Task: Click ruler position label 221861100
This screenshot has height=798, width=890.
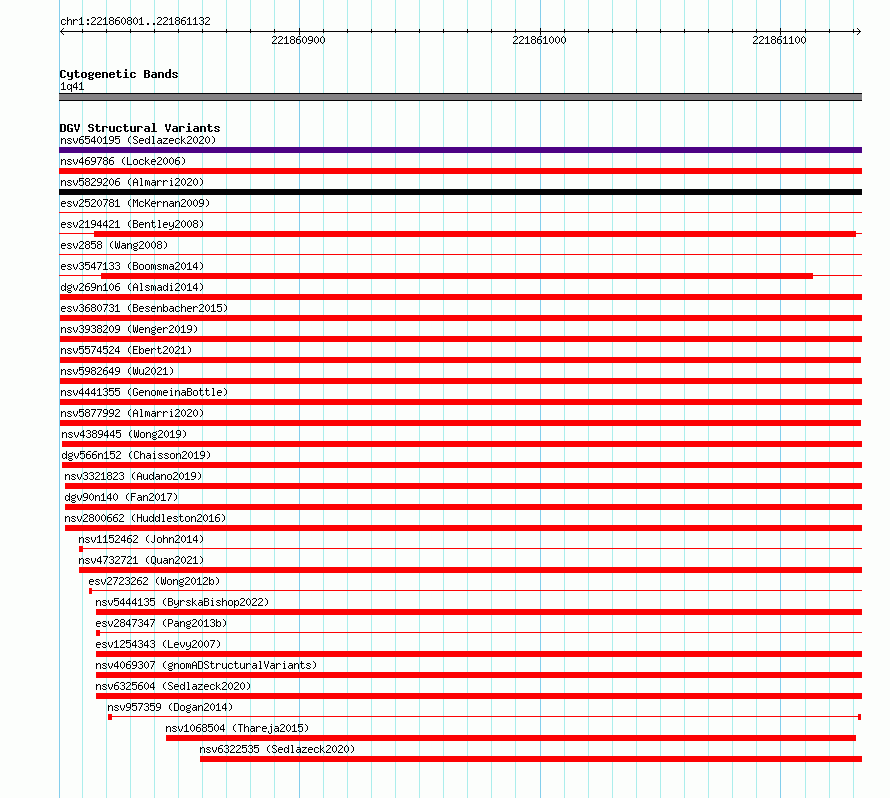Action: click(x=779, y=40)
